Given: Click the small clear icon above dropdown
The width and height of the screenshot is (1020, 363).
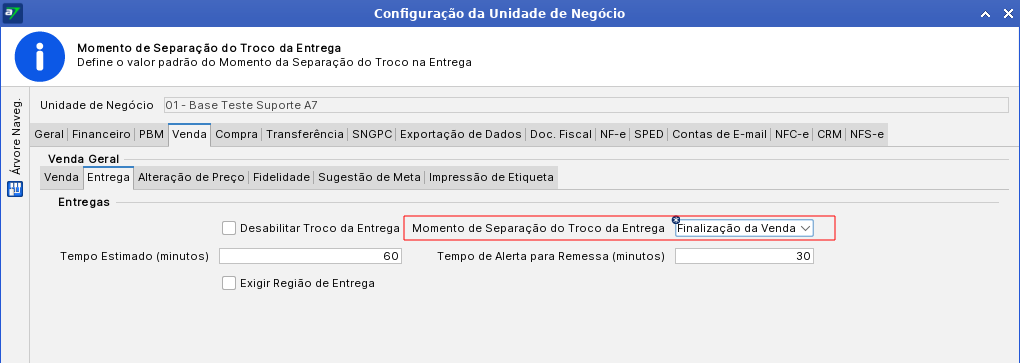Looking at the screenshot, I should tap(676, 220).
